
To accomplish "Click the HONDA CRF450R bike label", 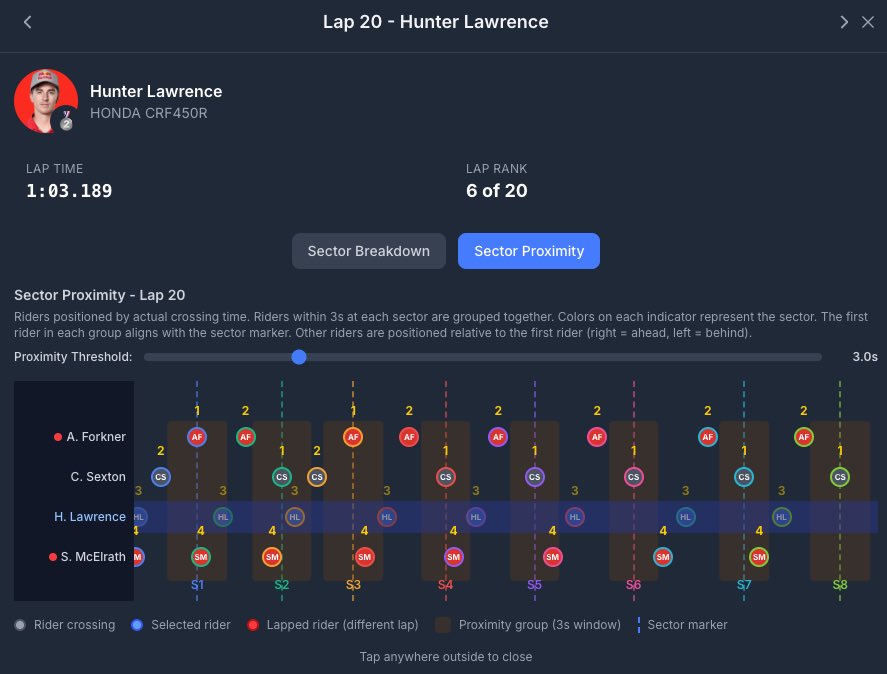I will click(149, 113).
